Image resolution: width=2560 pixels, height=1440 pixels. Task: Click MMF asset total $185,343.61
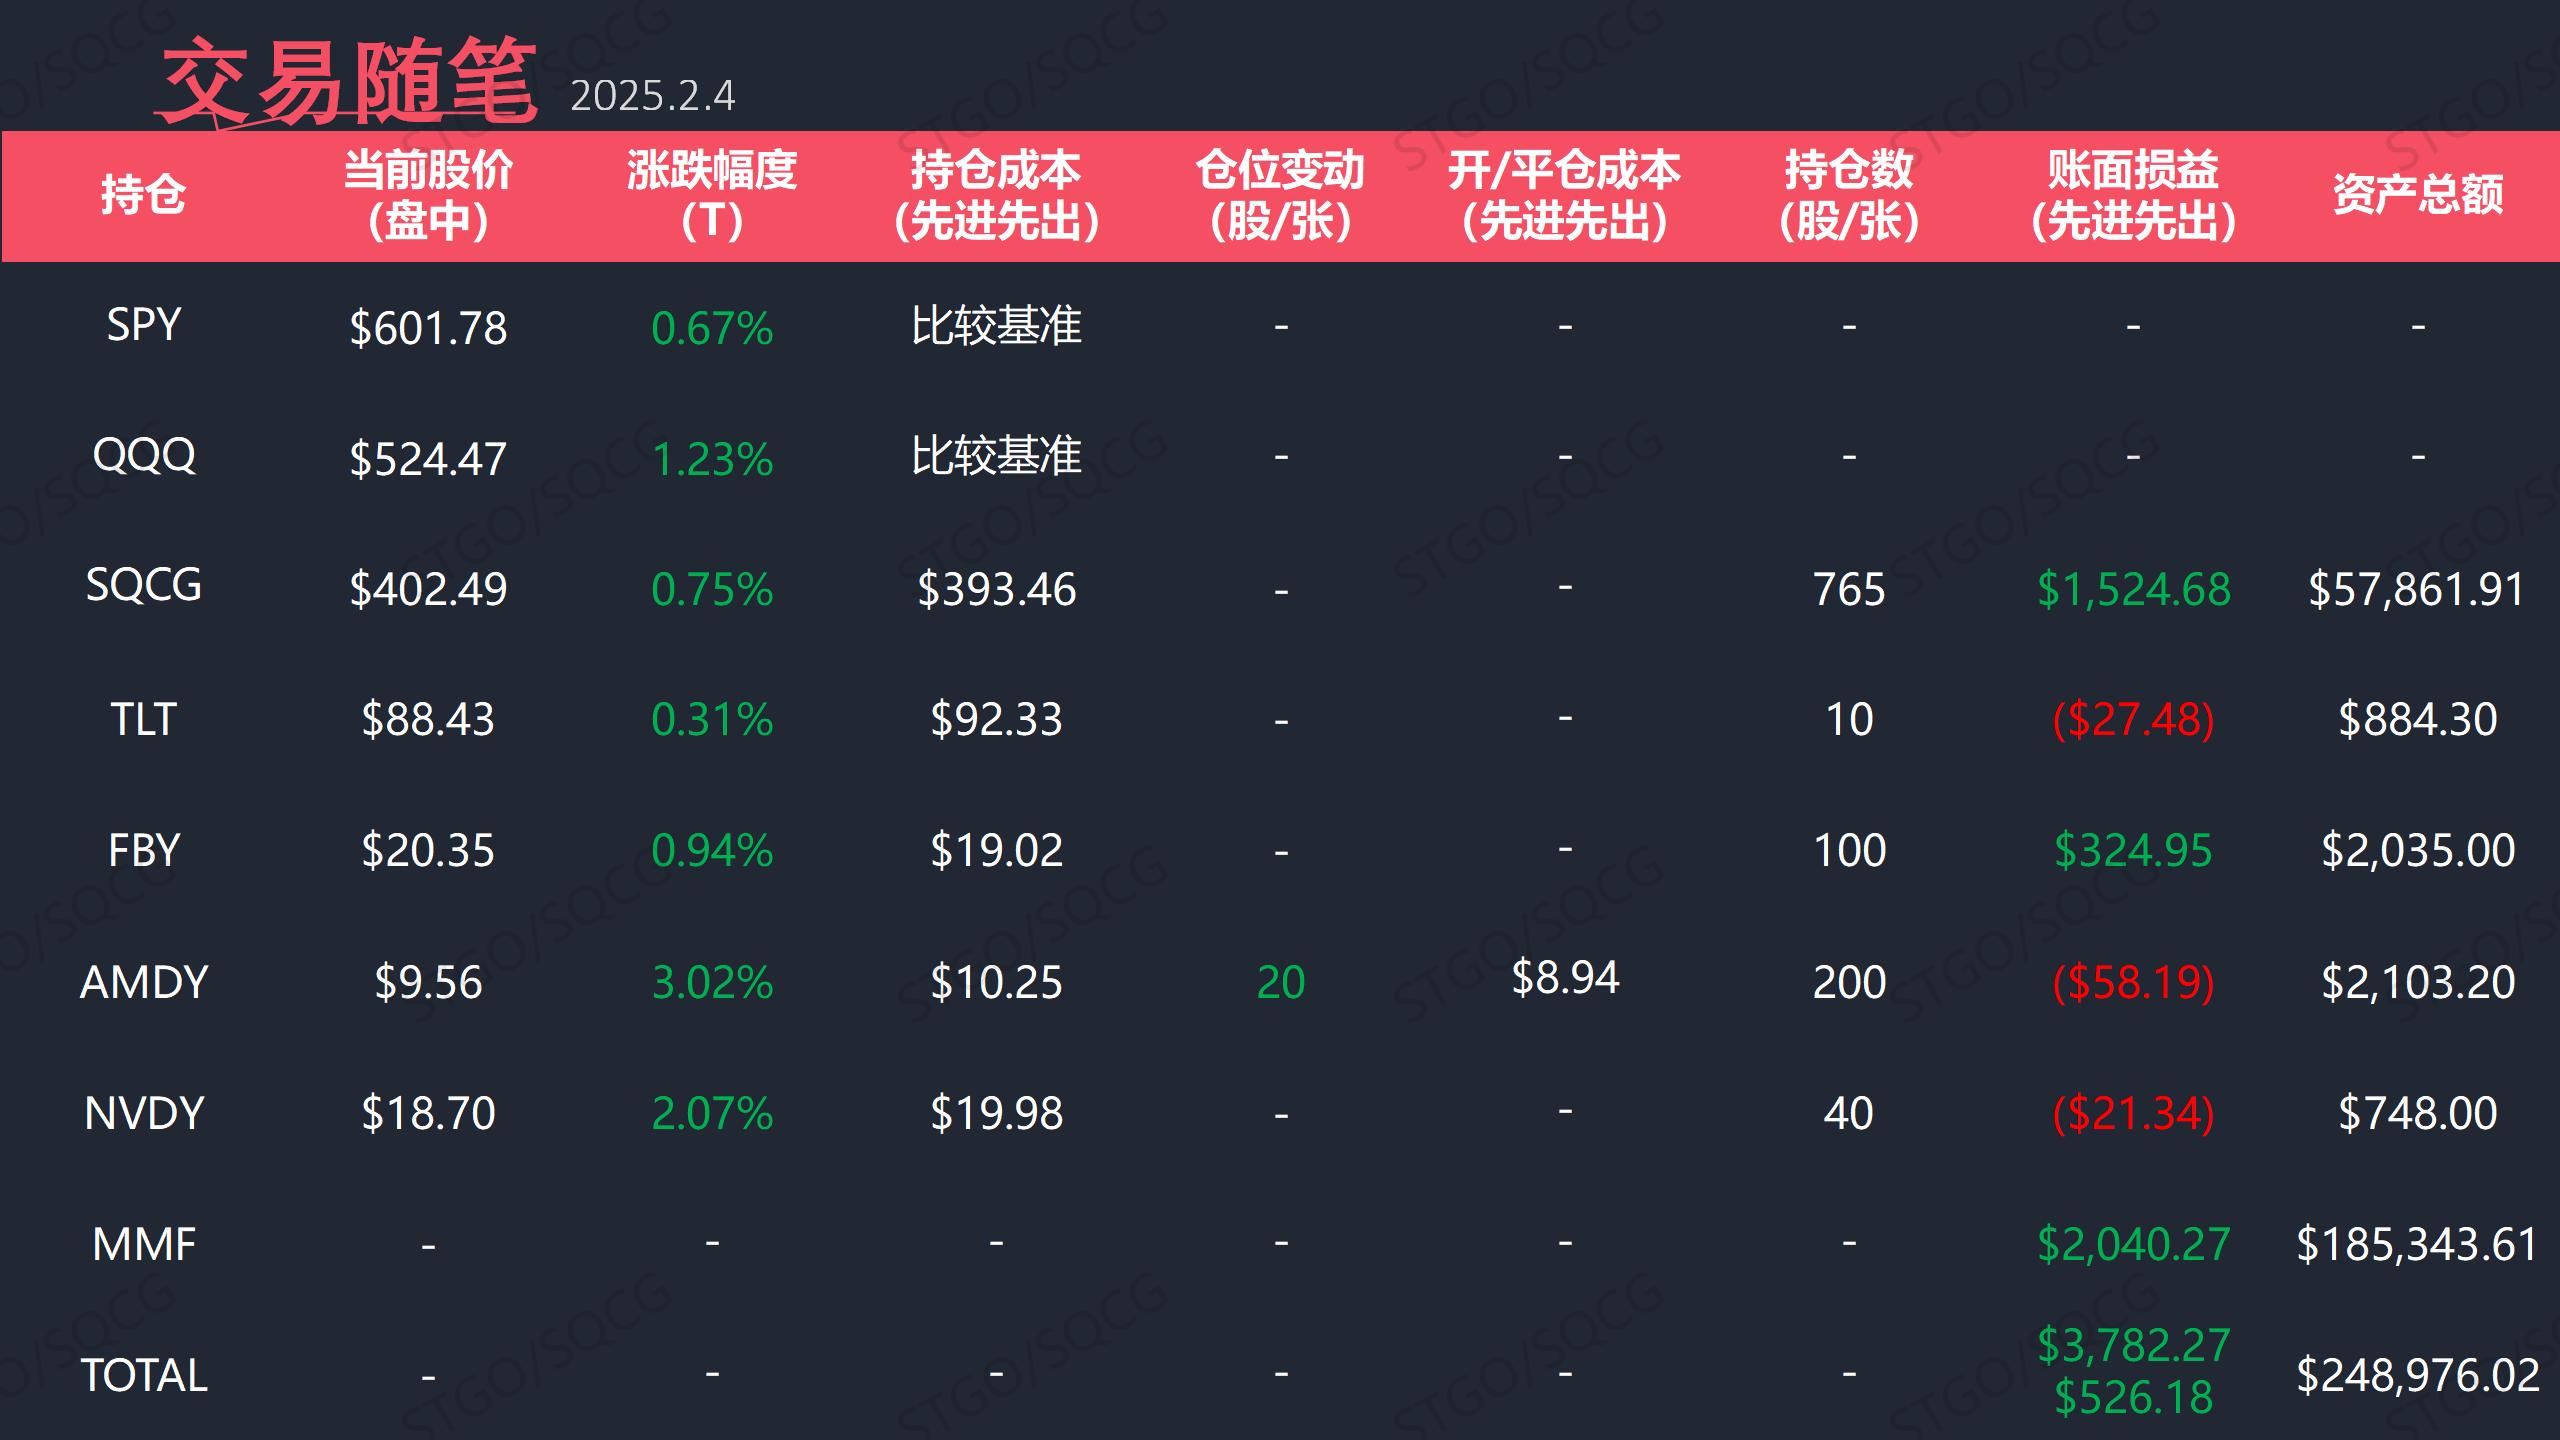(2418, 1245)
